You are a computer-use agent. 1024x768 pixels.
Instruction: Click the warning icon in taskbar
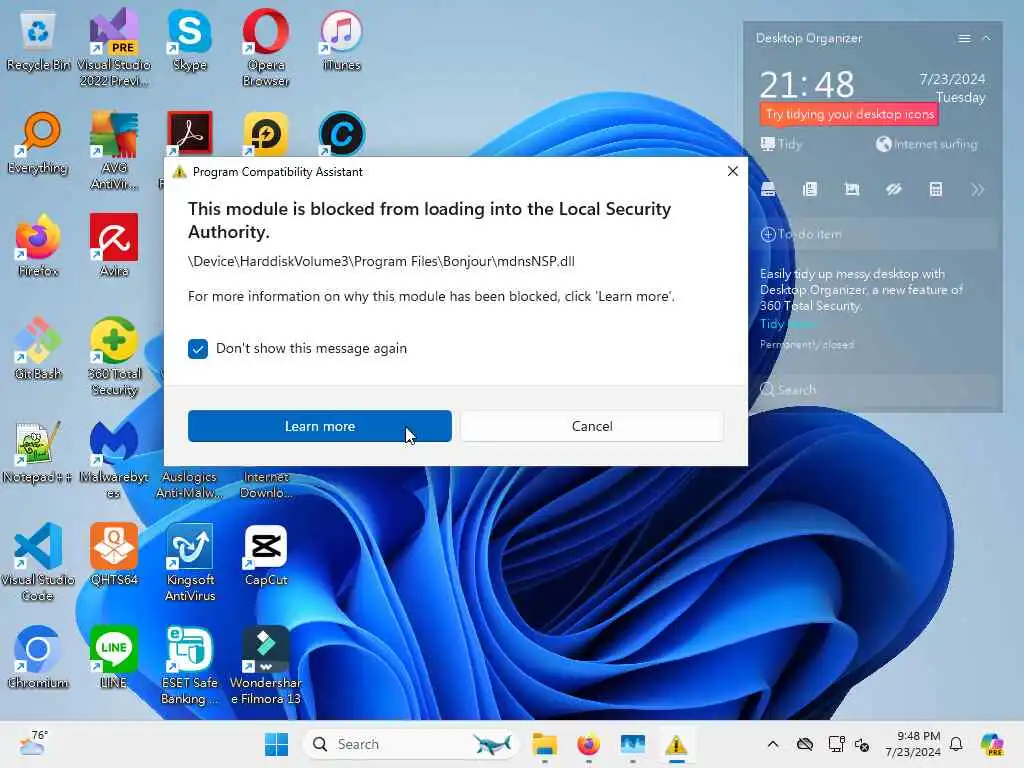676,744
